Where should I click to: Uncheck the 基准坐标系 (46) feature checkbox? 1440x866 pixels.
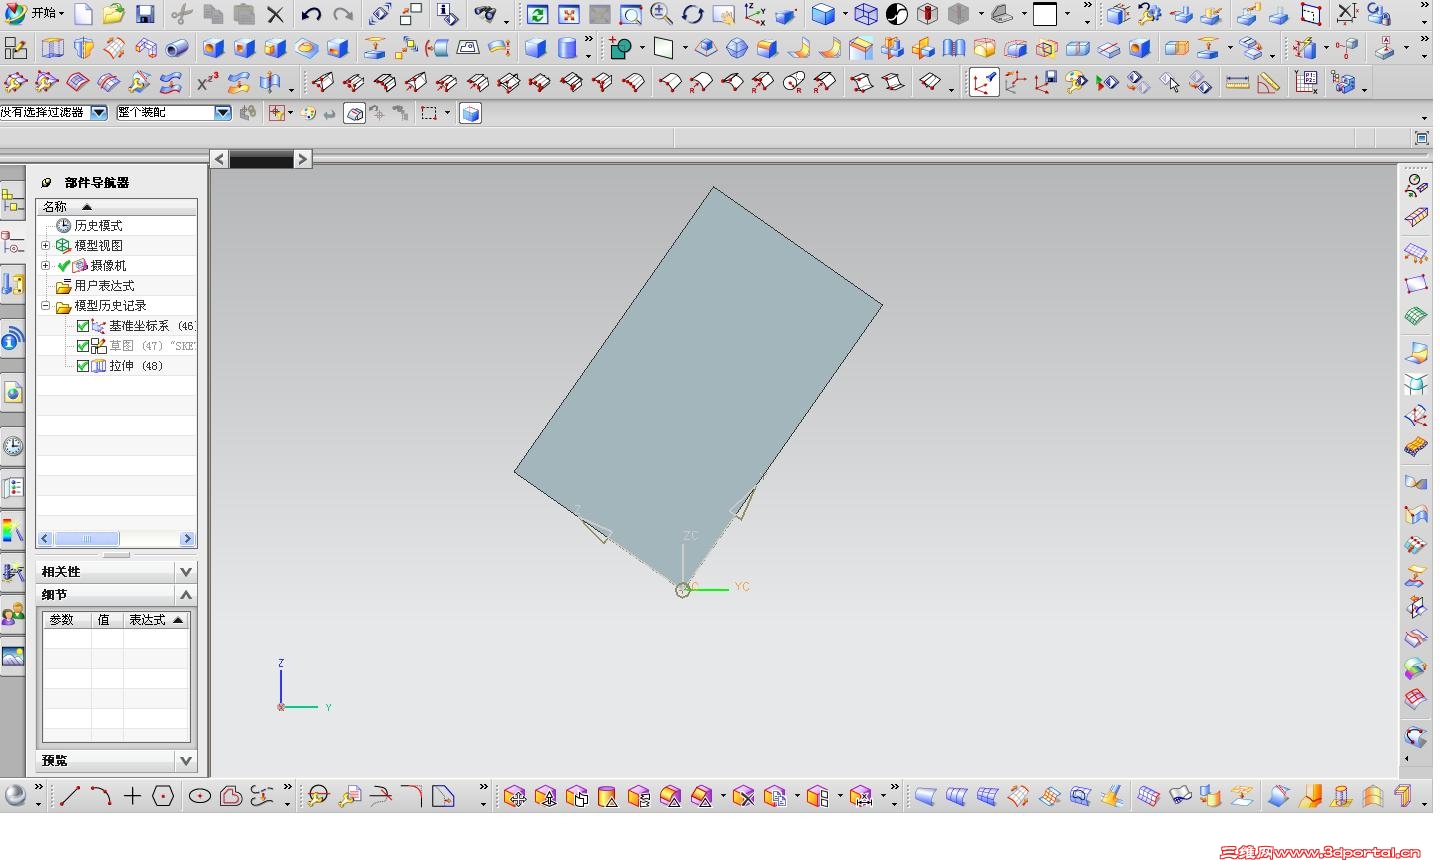coord(83,326)
